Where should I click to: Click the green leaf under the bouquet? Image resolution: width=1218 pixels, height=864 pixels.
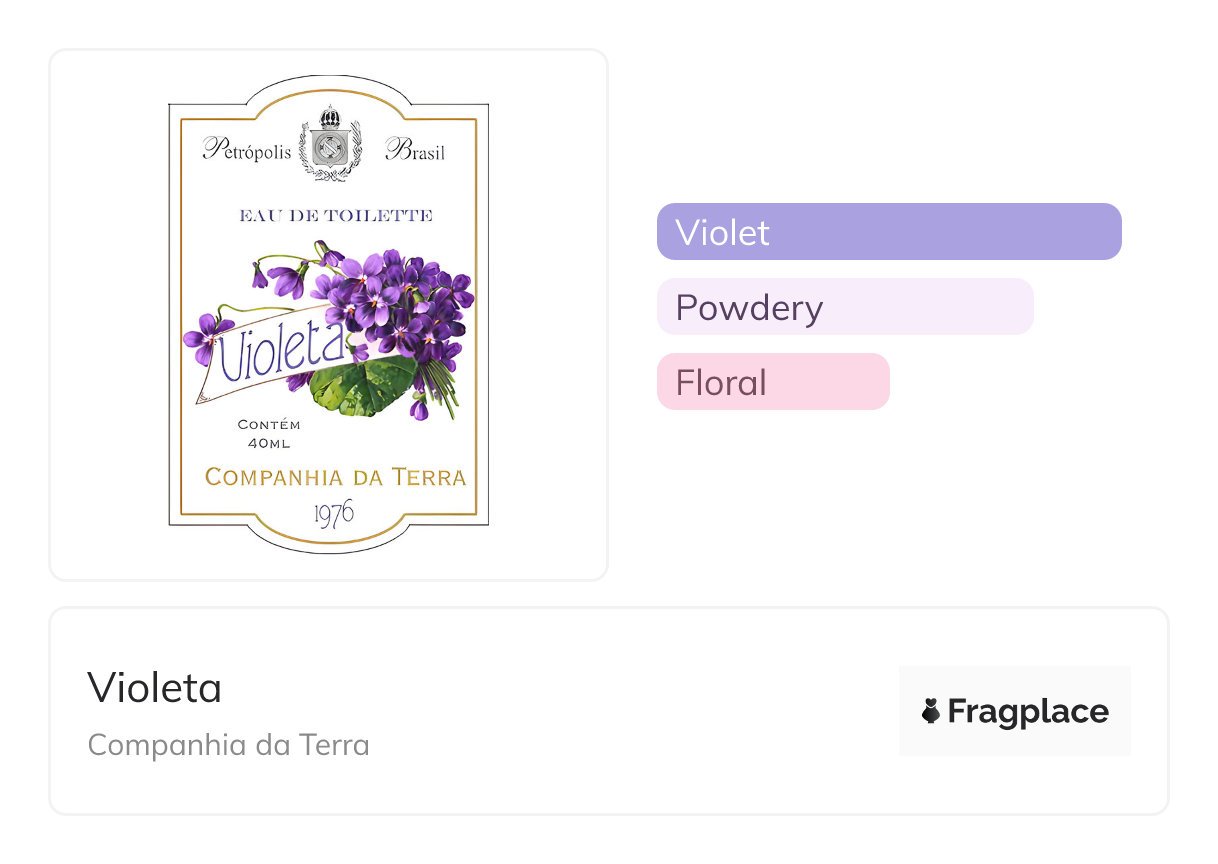pyautogui.click(x=360, y=385)
